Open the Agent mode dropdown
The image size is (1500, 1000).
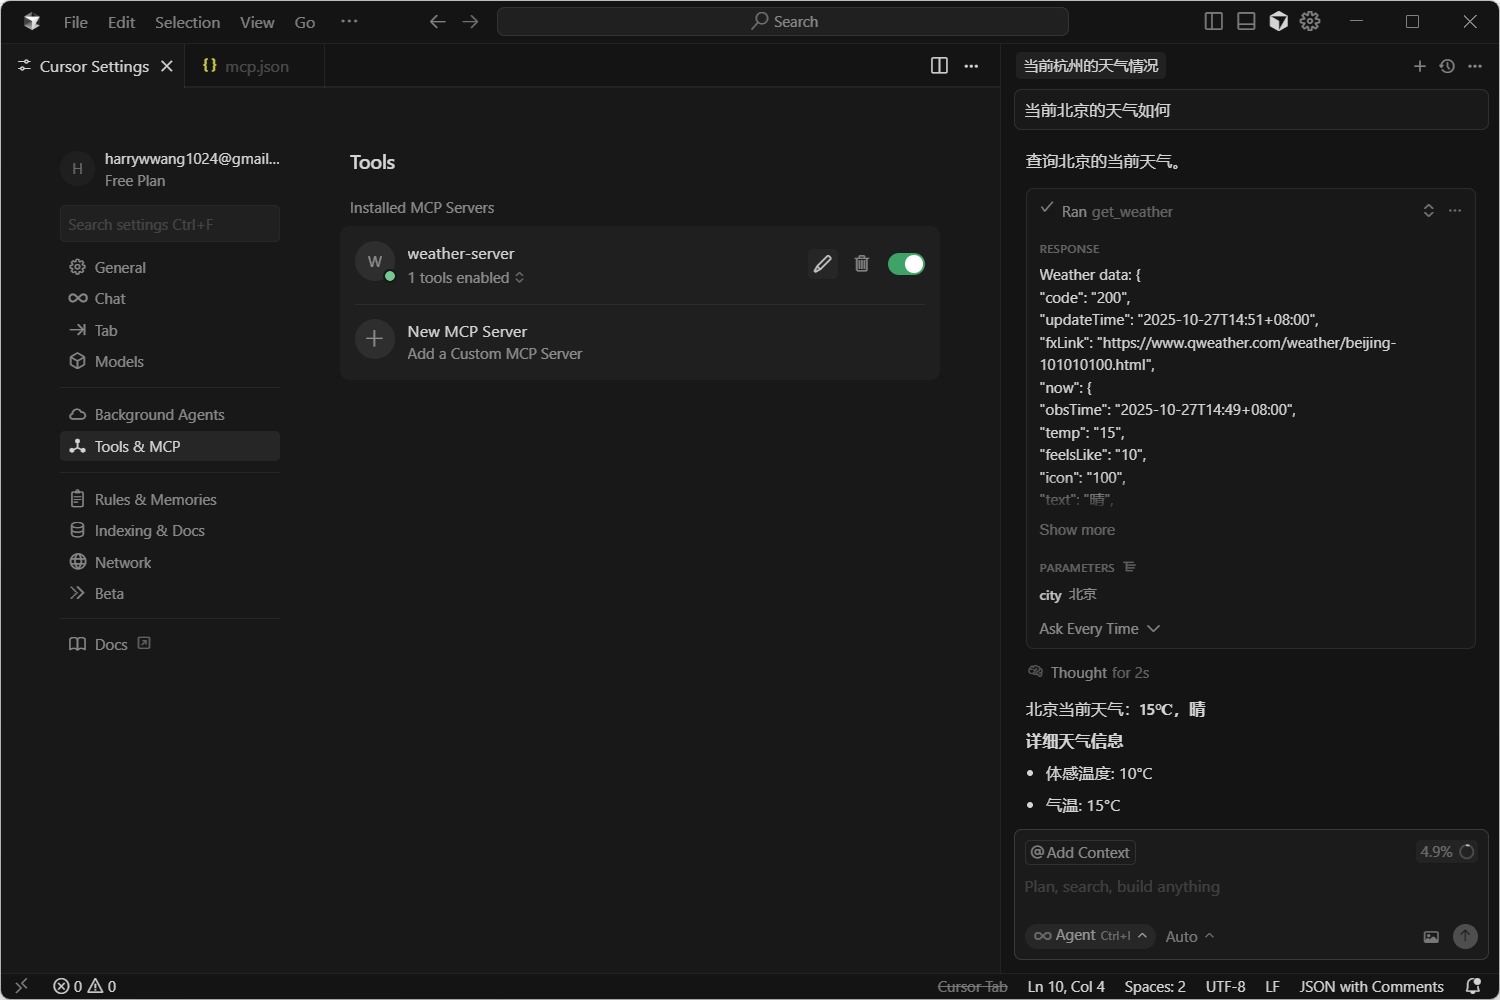point(1090,936)
